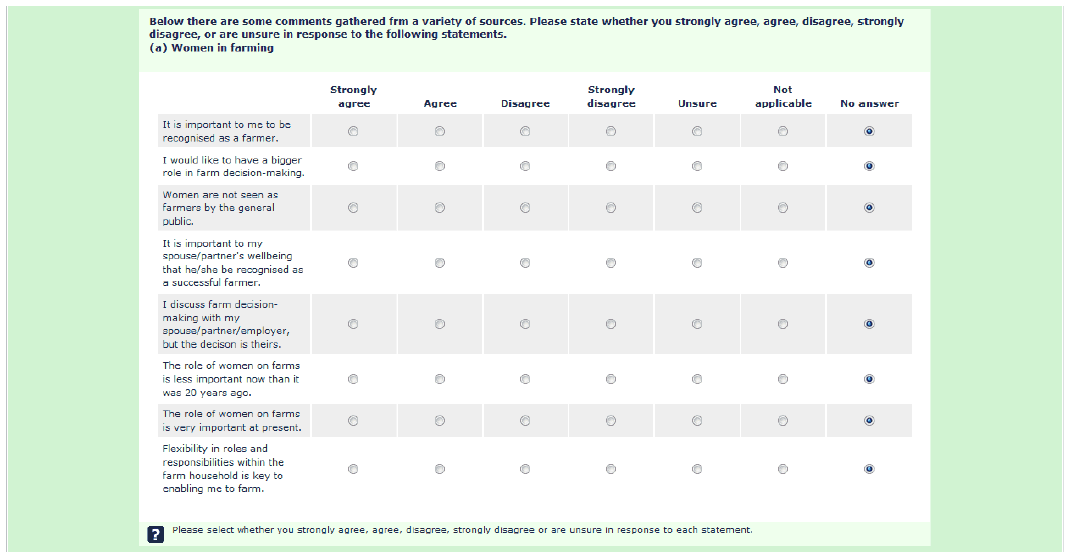Select No answer for recognised as a farmer
This screenshot has height=558, width=1072.
pyautogui.click(x=869, y=131)
